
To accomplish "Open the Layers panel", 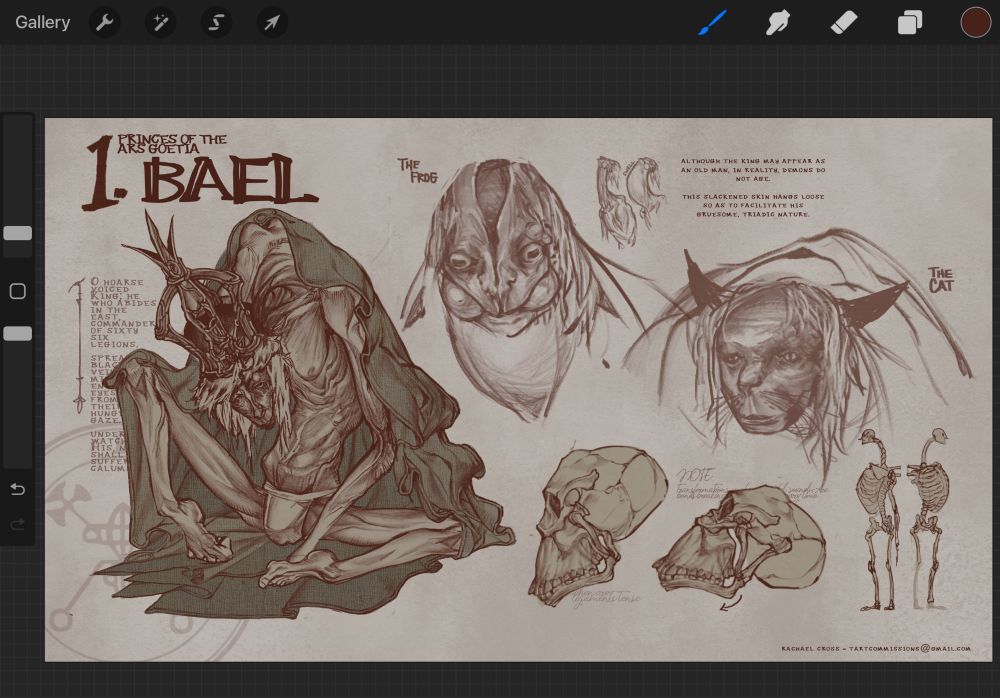I will click(910, 22).
